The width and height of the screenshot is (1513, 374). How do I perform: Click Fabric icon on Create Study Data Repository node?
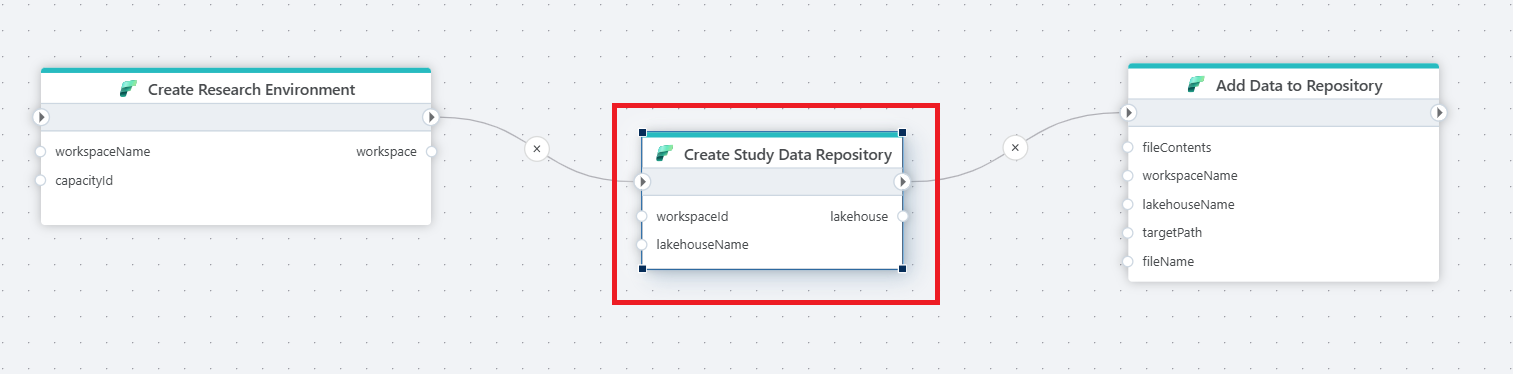pos(664,154)
